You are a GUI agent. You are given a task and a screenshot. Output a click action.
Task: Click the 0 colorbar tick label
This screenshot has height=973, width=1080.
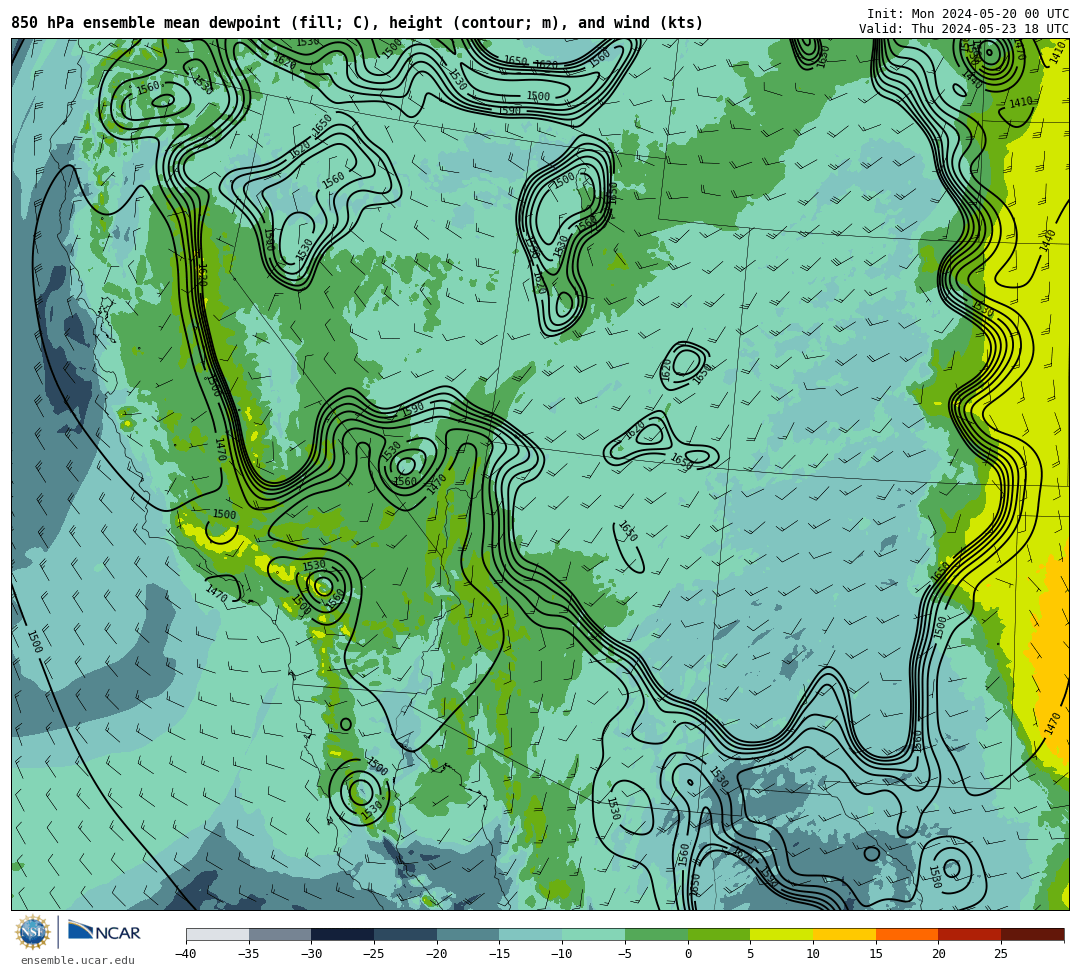pos(687,954)
